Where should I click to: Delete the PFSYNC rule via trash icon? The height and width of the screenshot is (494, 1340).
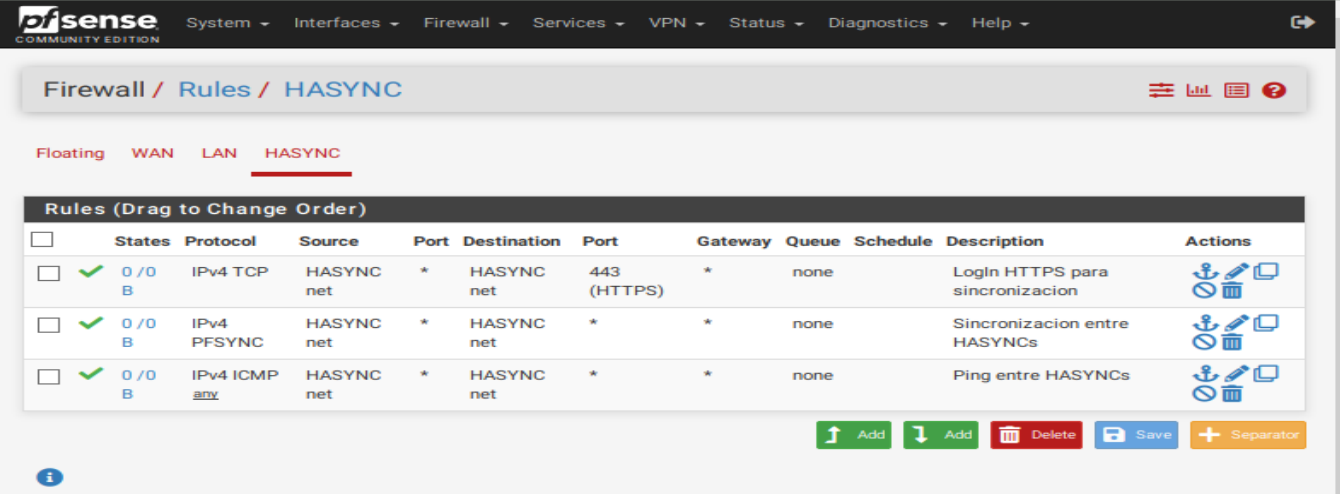click(1232, 342)
